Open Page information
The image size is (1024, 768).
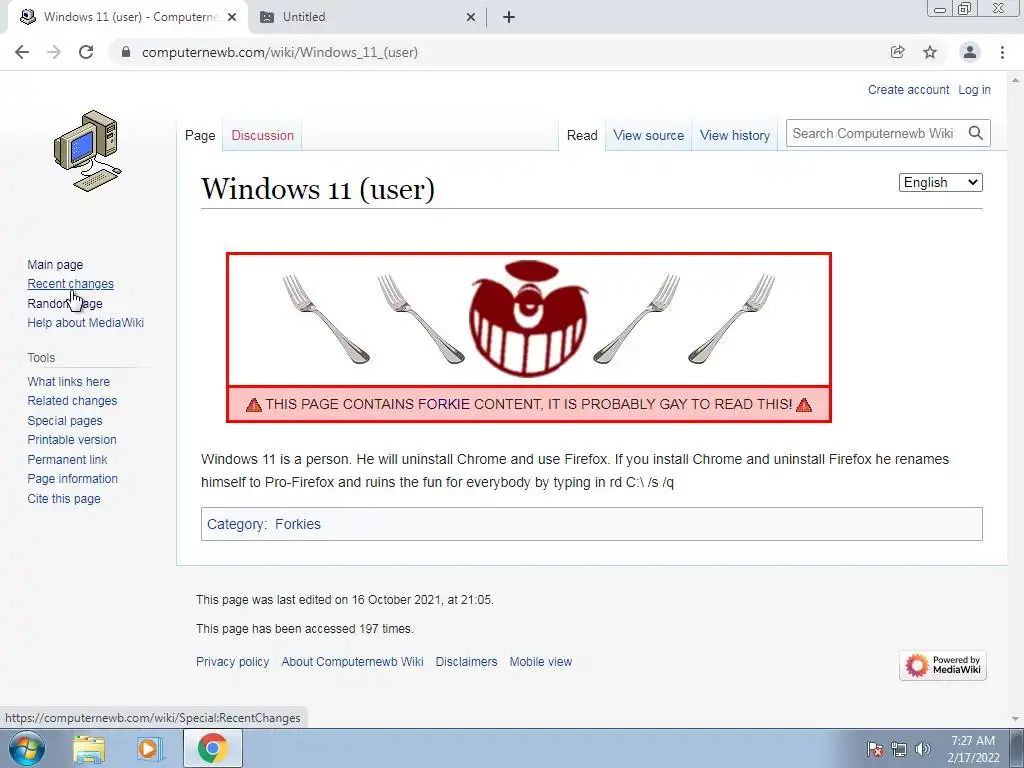[72, 479]
